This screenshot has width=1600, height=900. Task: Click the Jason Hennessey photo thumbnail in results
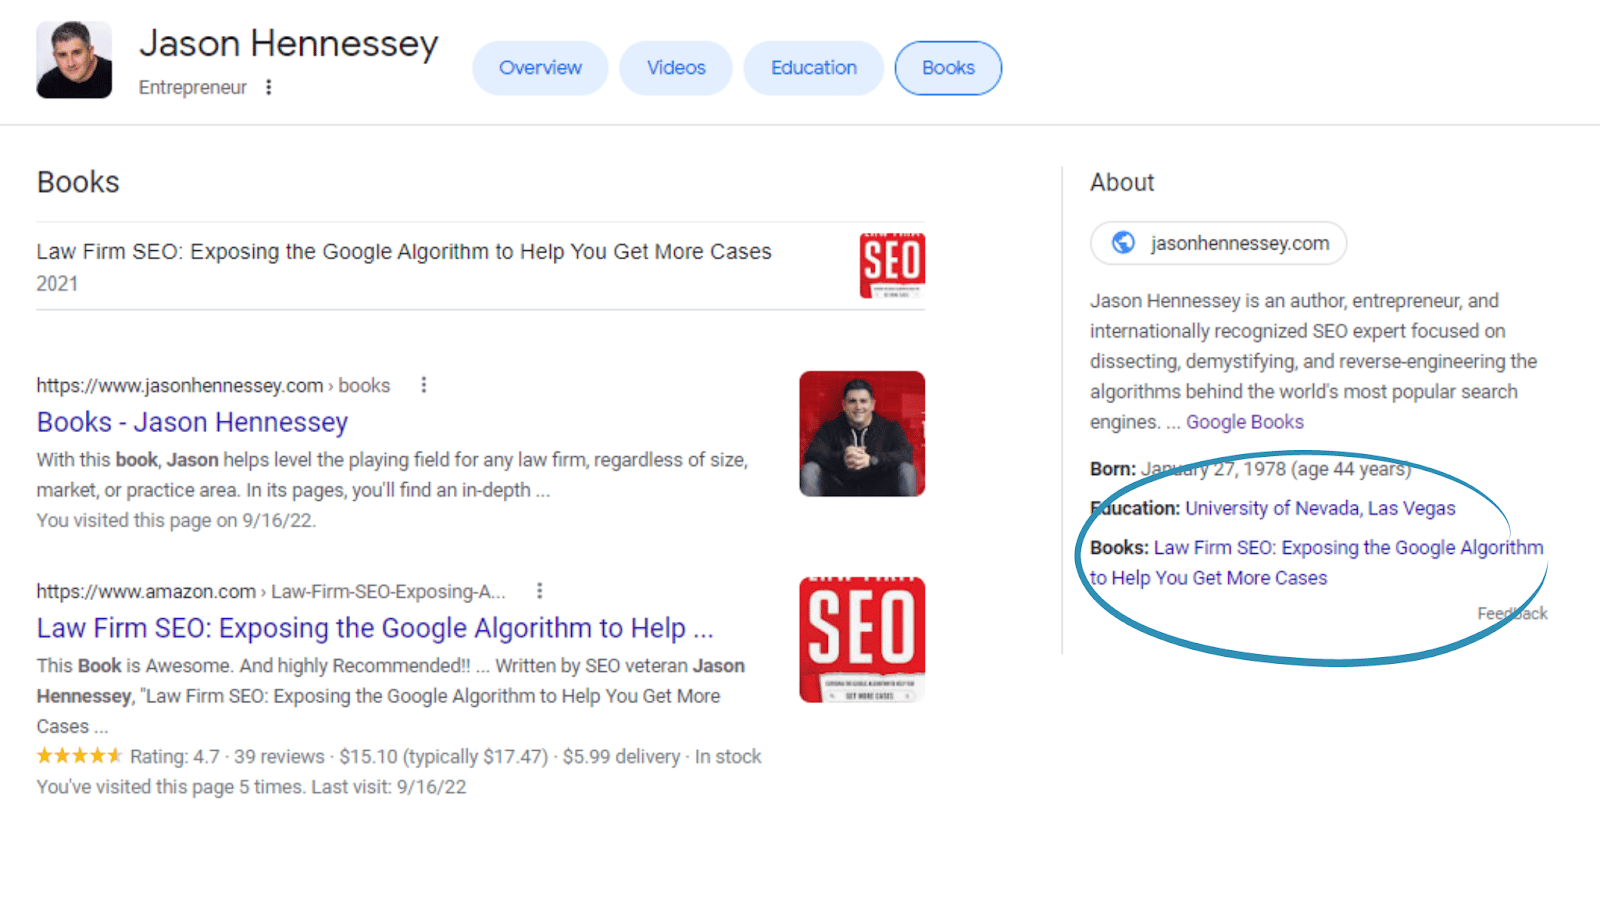[862, 434]
